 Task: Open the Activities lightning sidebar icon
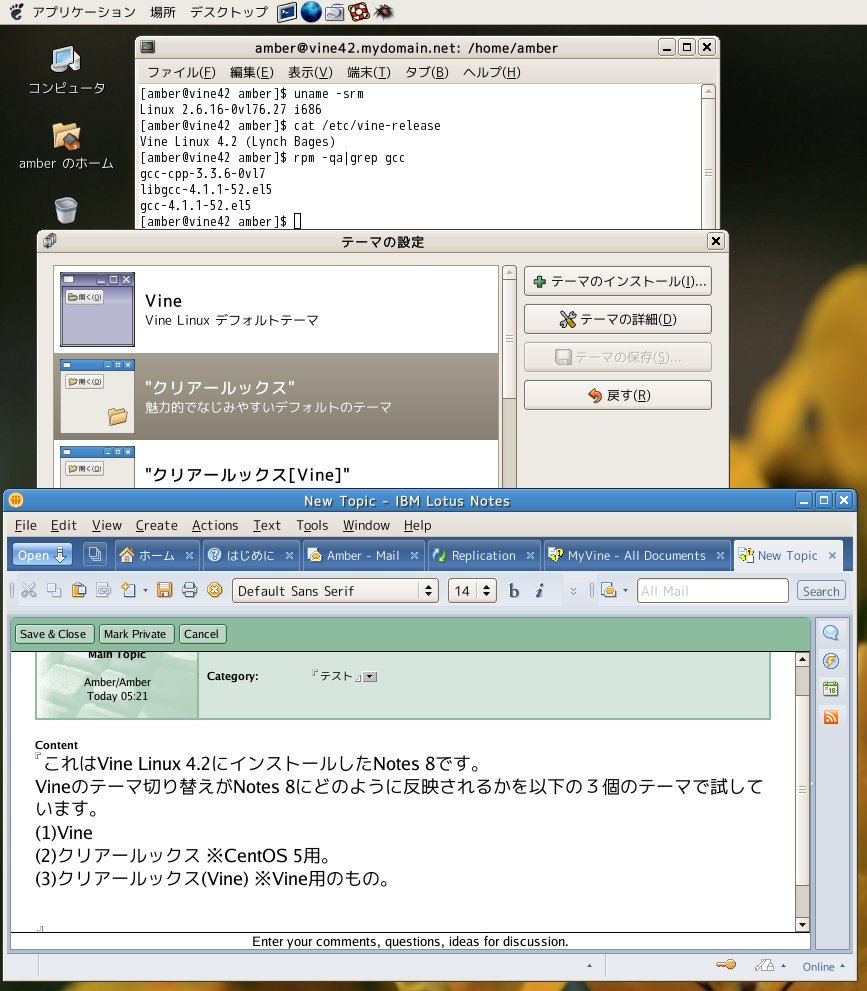[830, 661]
